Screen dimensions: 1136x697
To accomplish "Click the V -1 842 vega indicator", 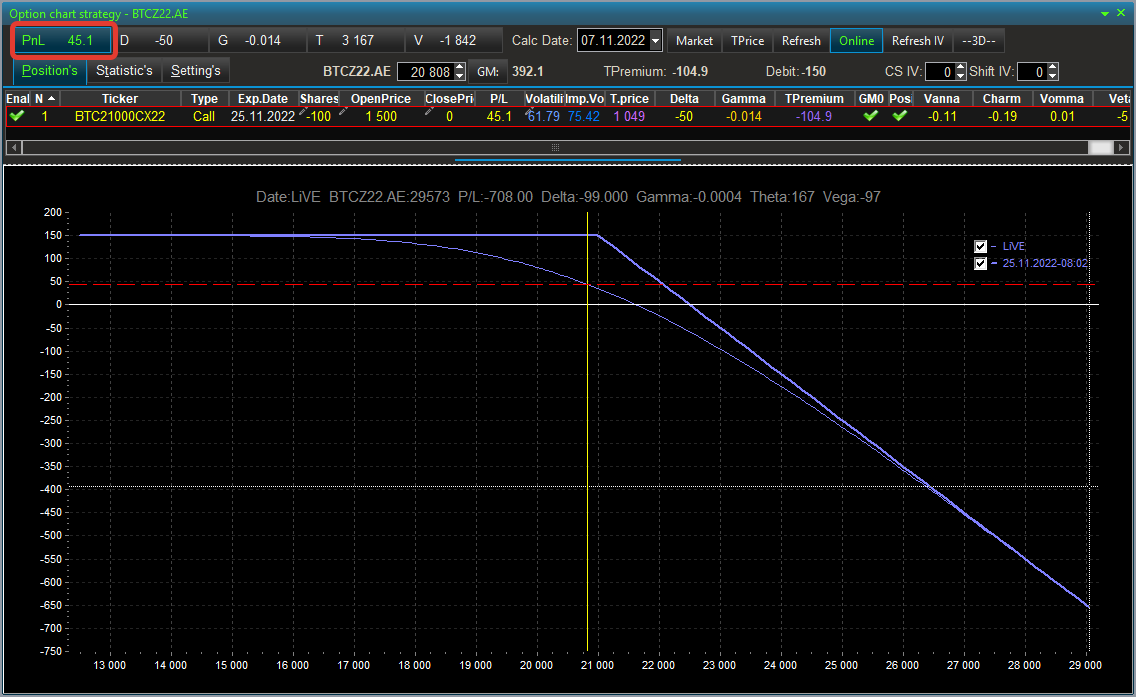I will click(x=454, y=41).
